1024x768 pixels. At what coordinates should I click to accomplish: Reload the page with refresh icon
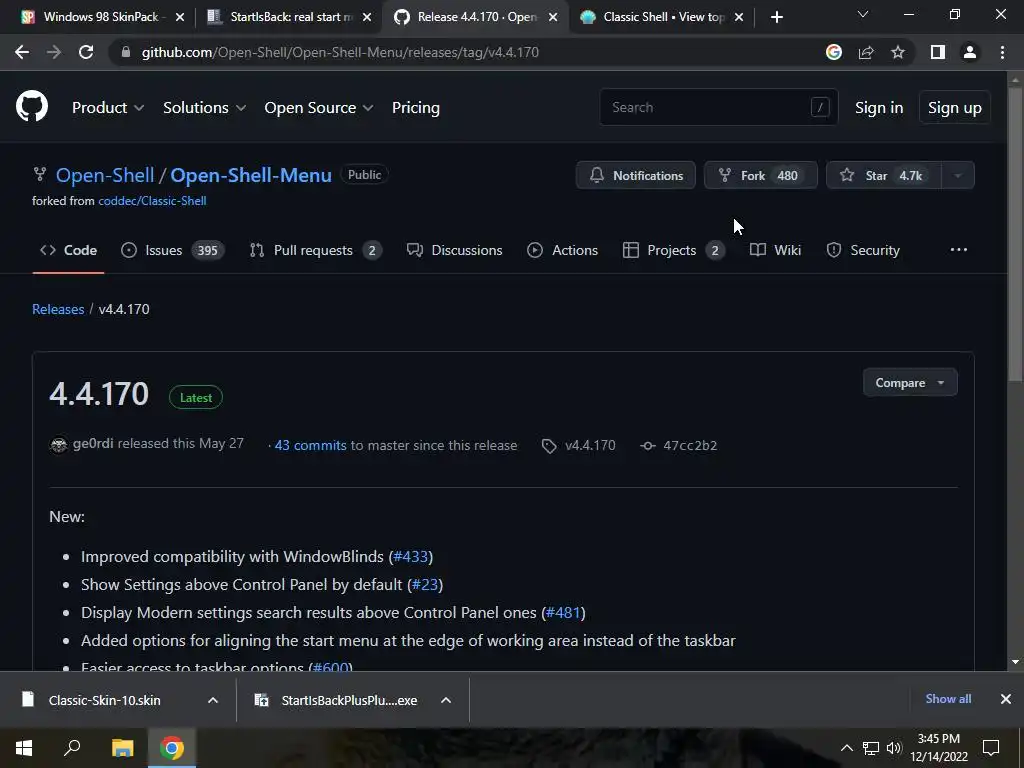click(86, 52)
